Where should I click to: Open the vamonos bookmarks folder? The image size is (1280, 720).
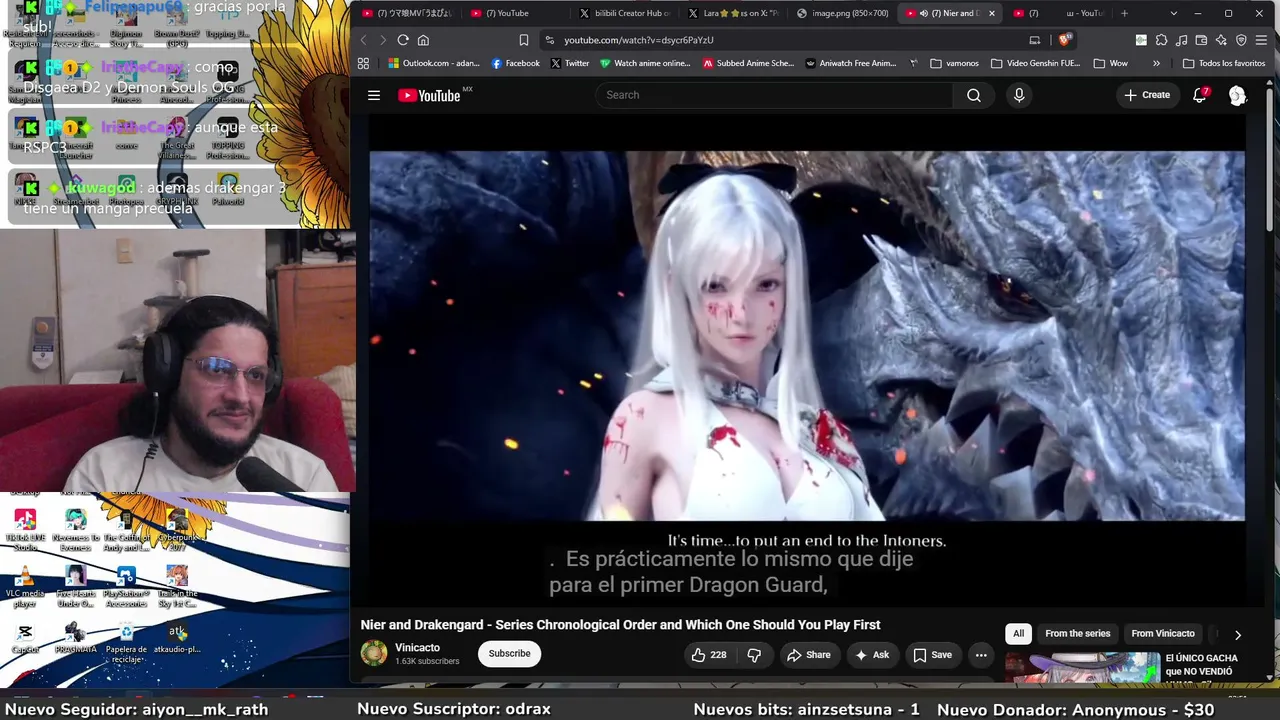click(x=954, y=63)
